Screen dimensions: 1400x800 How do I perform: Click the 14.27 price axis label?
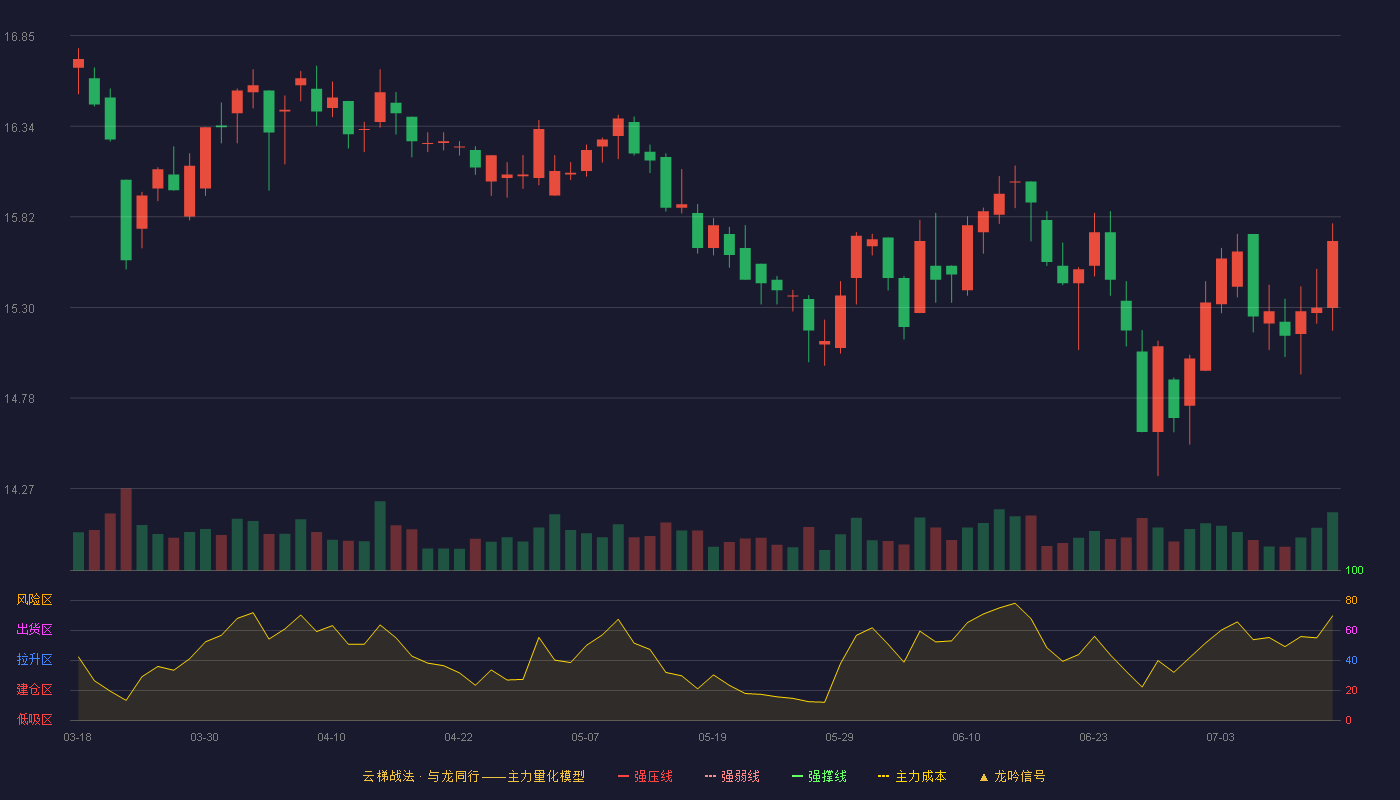19,490
